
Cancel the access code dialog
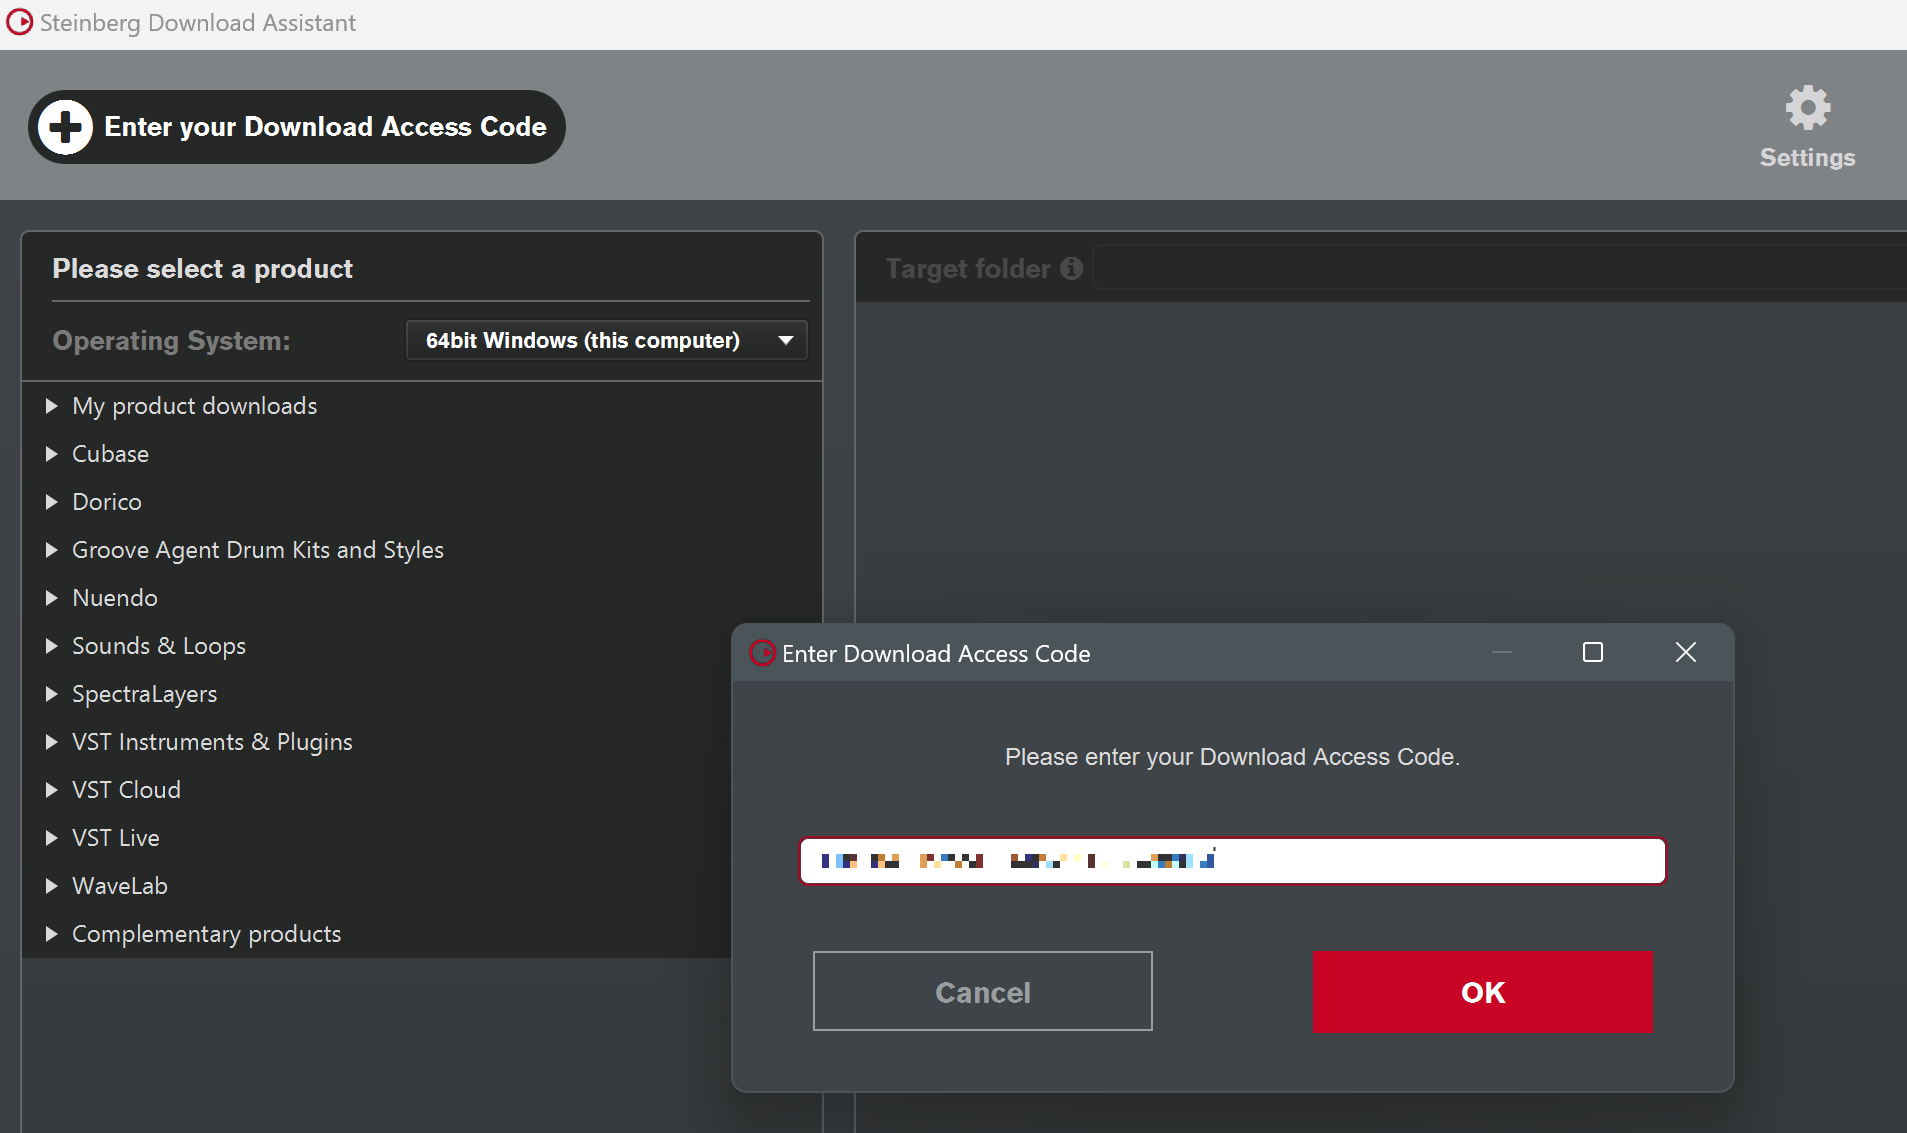click(x=982, y=991)
